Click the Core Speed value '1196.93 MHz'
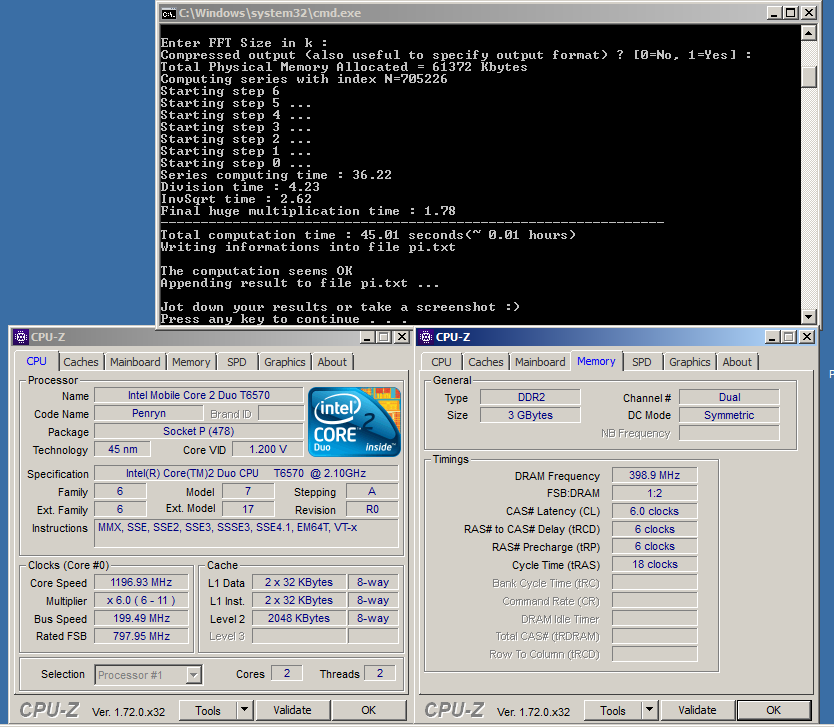The image size is (834, 727). point(141,582)
